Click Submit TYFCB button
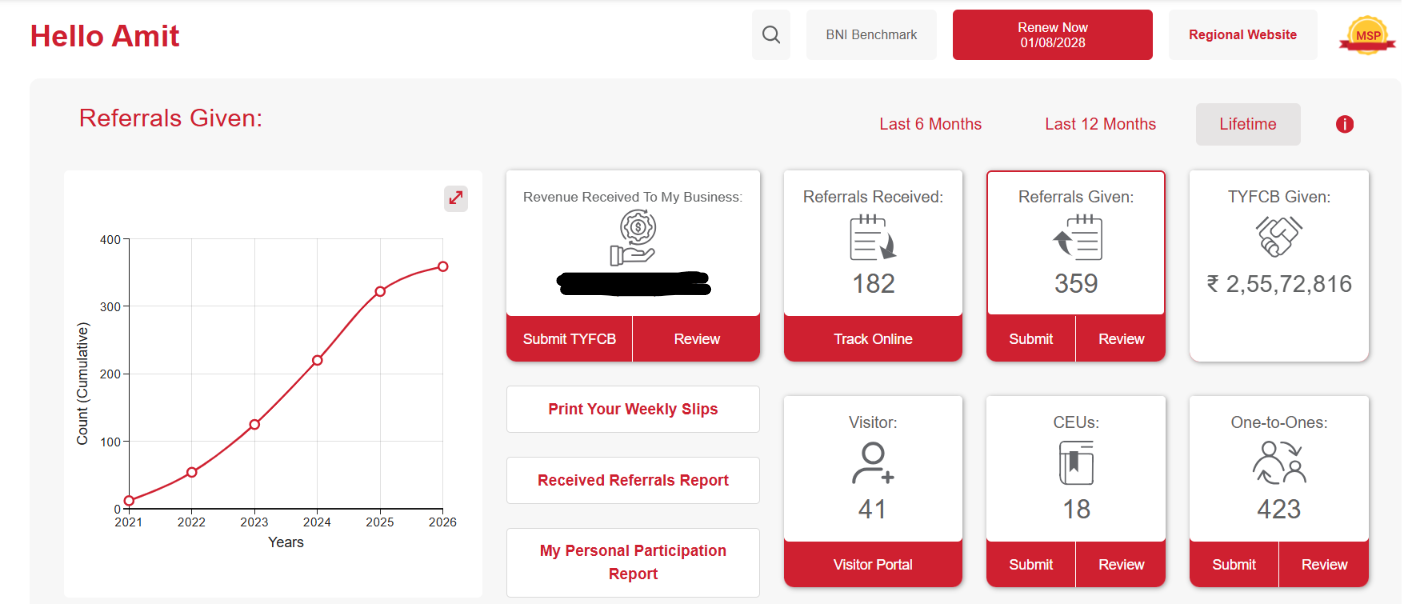 (570, 339)
